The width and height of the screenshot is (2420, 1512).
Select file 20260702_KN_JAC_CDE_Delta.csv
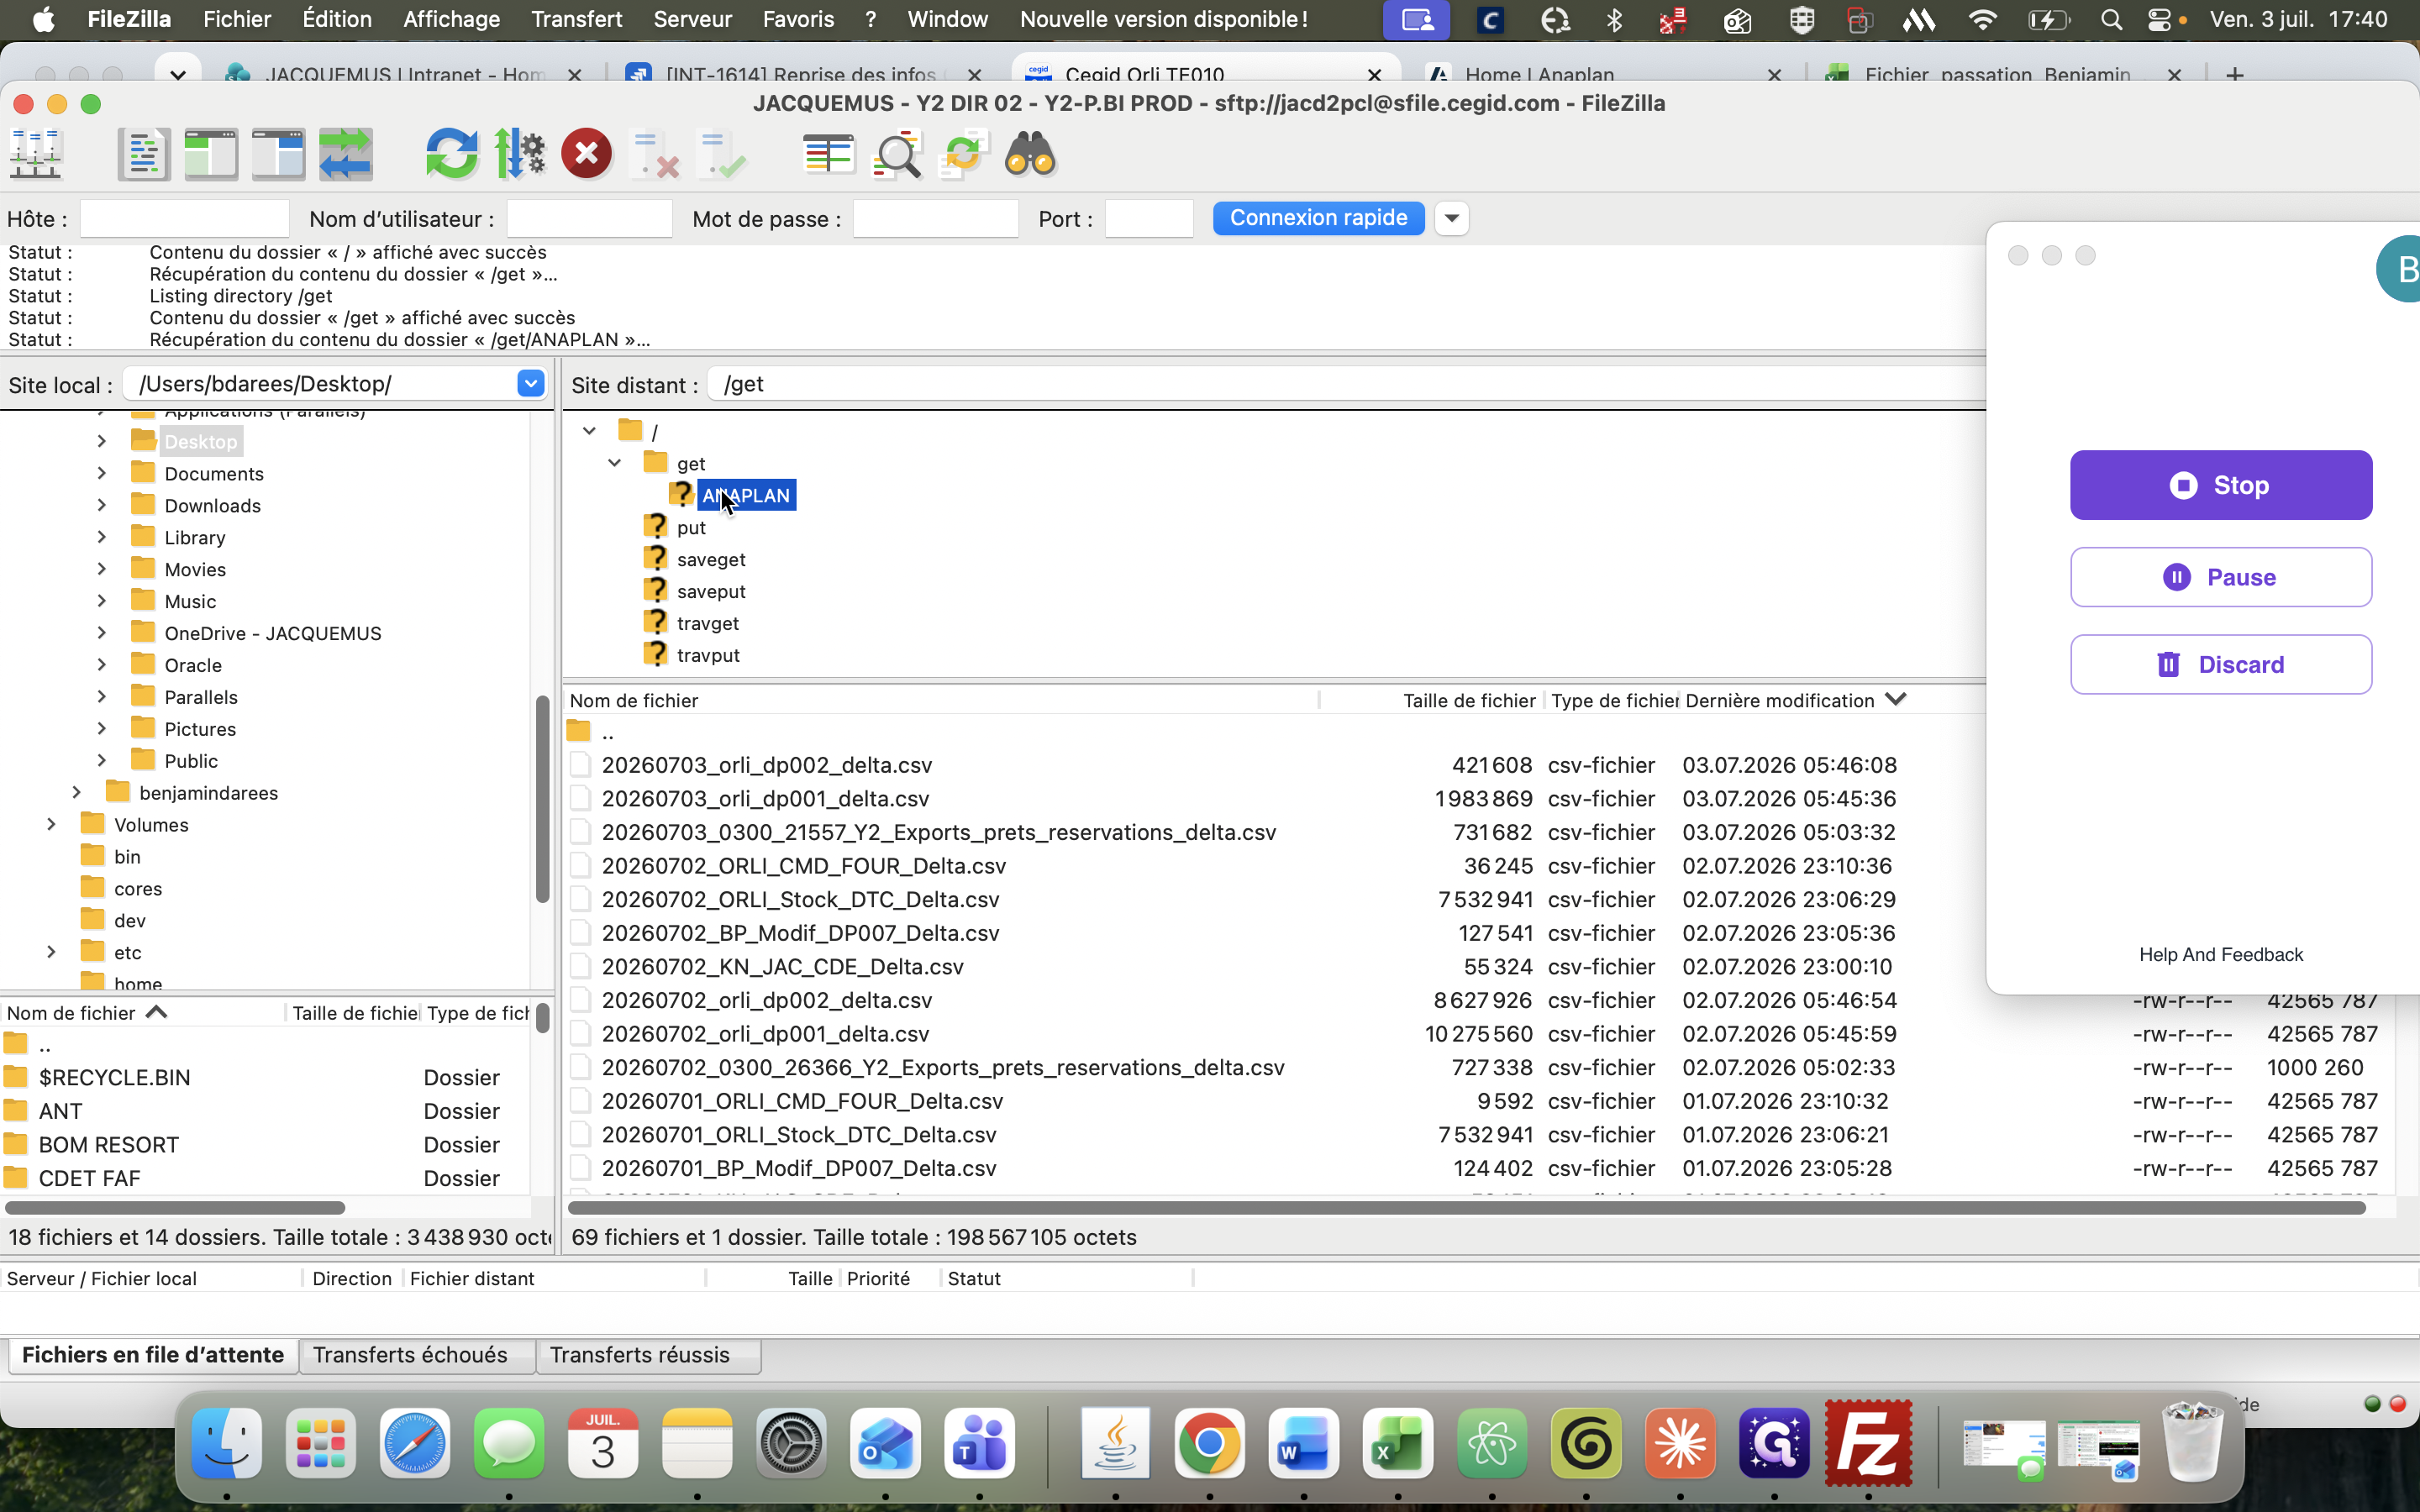point(782,967)
